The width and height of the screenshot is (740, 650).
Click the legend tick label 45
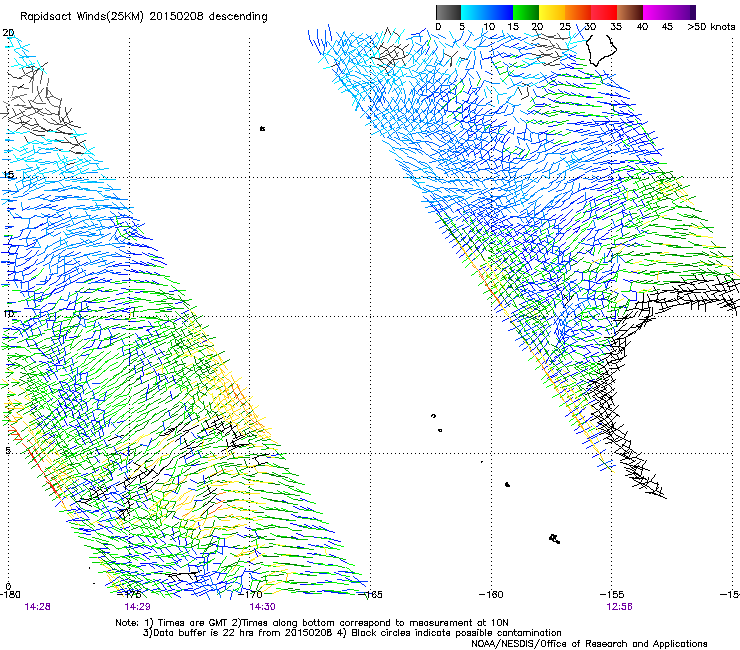(x=667, y=27)
